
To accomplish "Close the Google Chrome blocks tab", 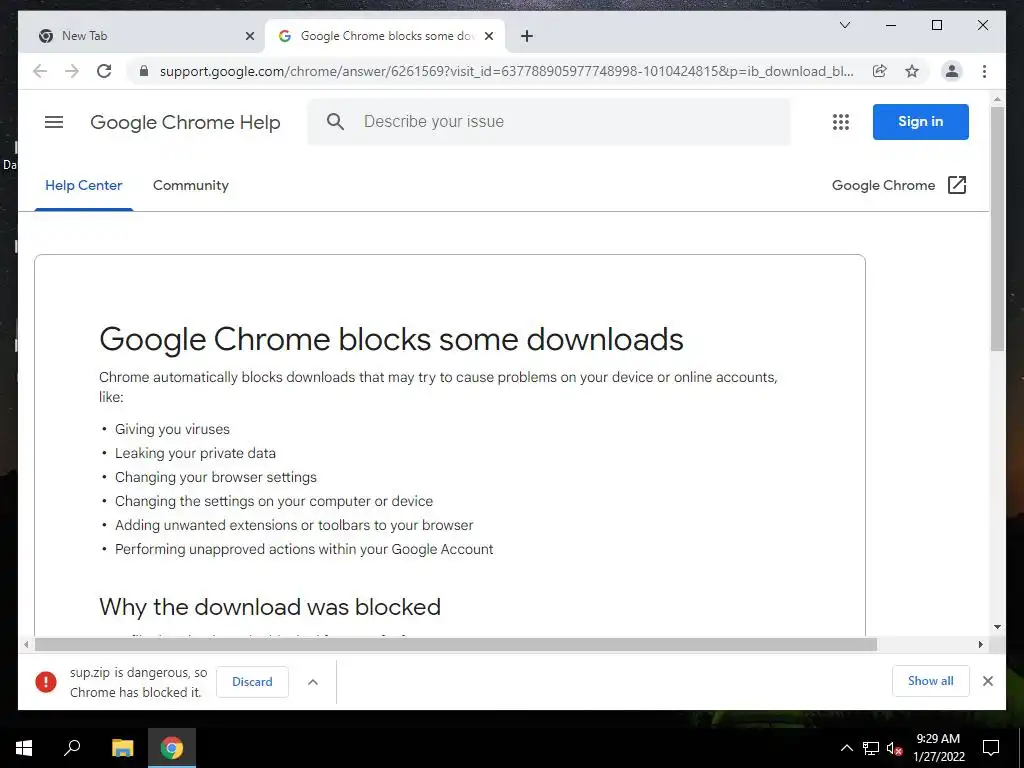I will (x=489, y=37).
